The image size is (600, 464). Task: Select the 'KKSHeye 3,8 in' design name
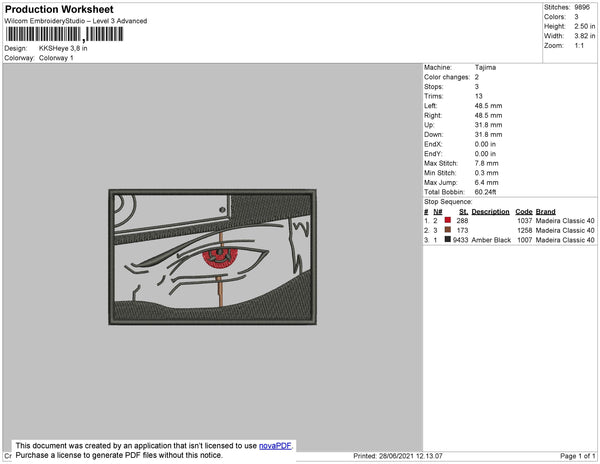[x=63, y=49]
